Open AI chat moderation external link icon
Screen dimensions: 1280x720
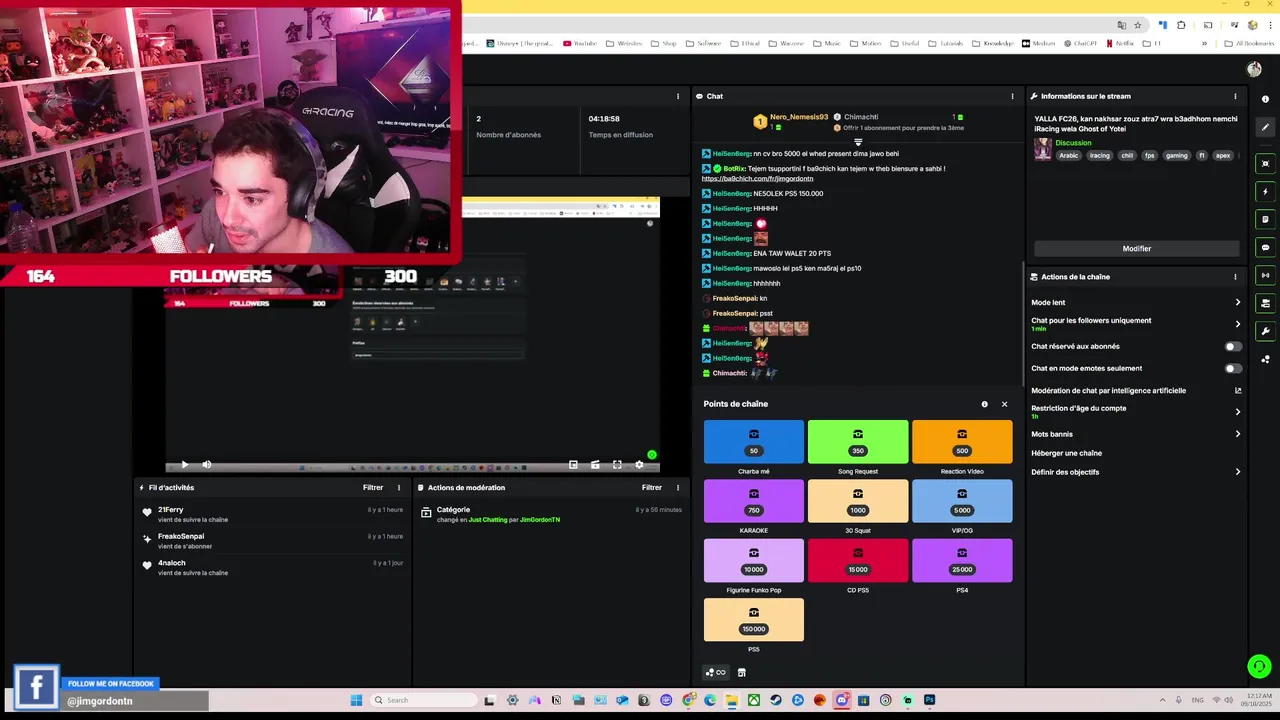1238,391
